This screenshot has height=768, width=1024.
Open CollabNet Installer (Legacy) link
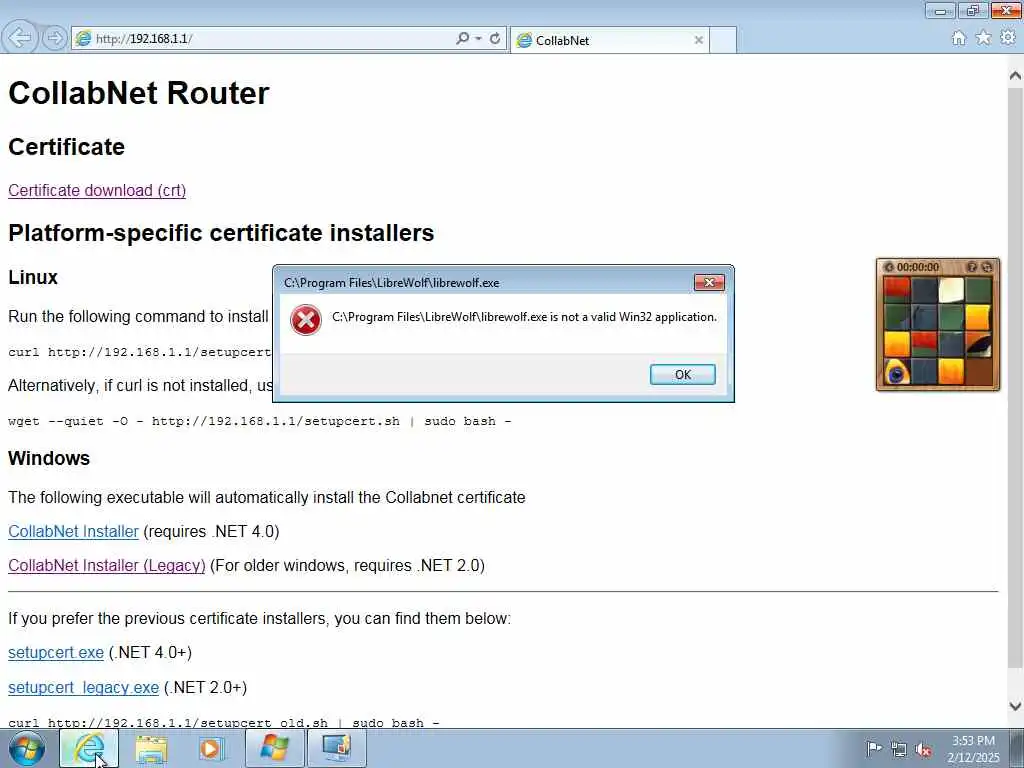[106, 566]
